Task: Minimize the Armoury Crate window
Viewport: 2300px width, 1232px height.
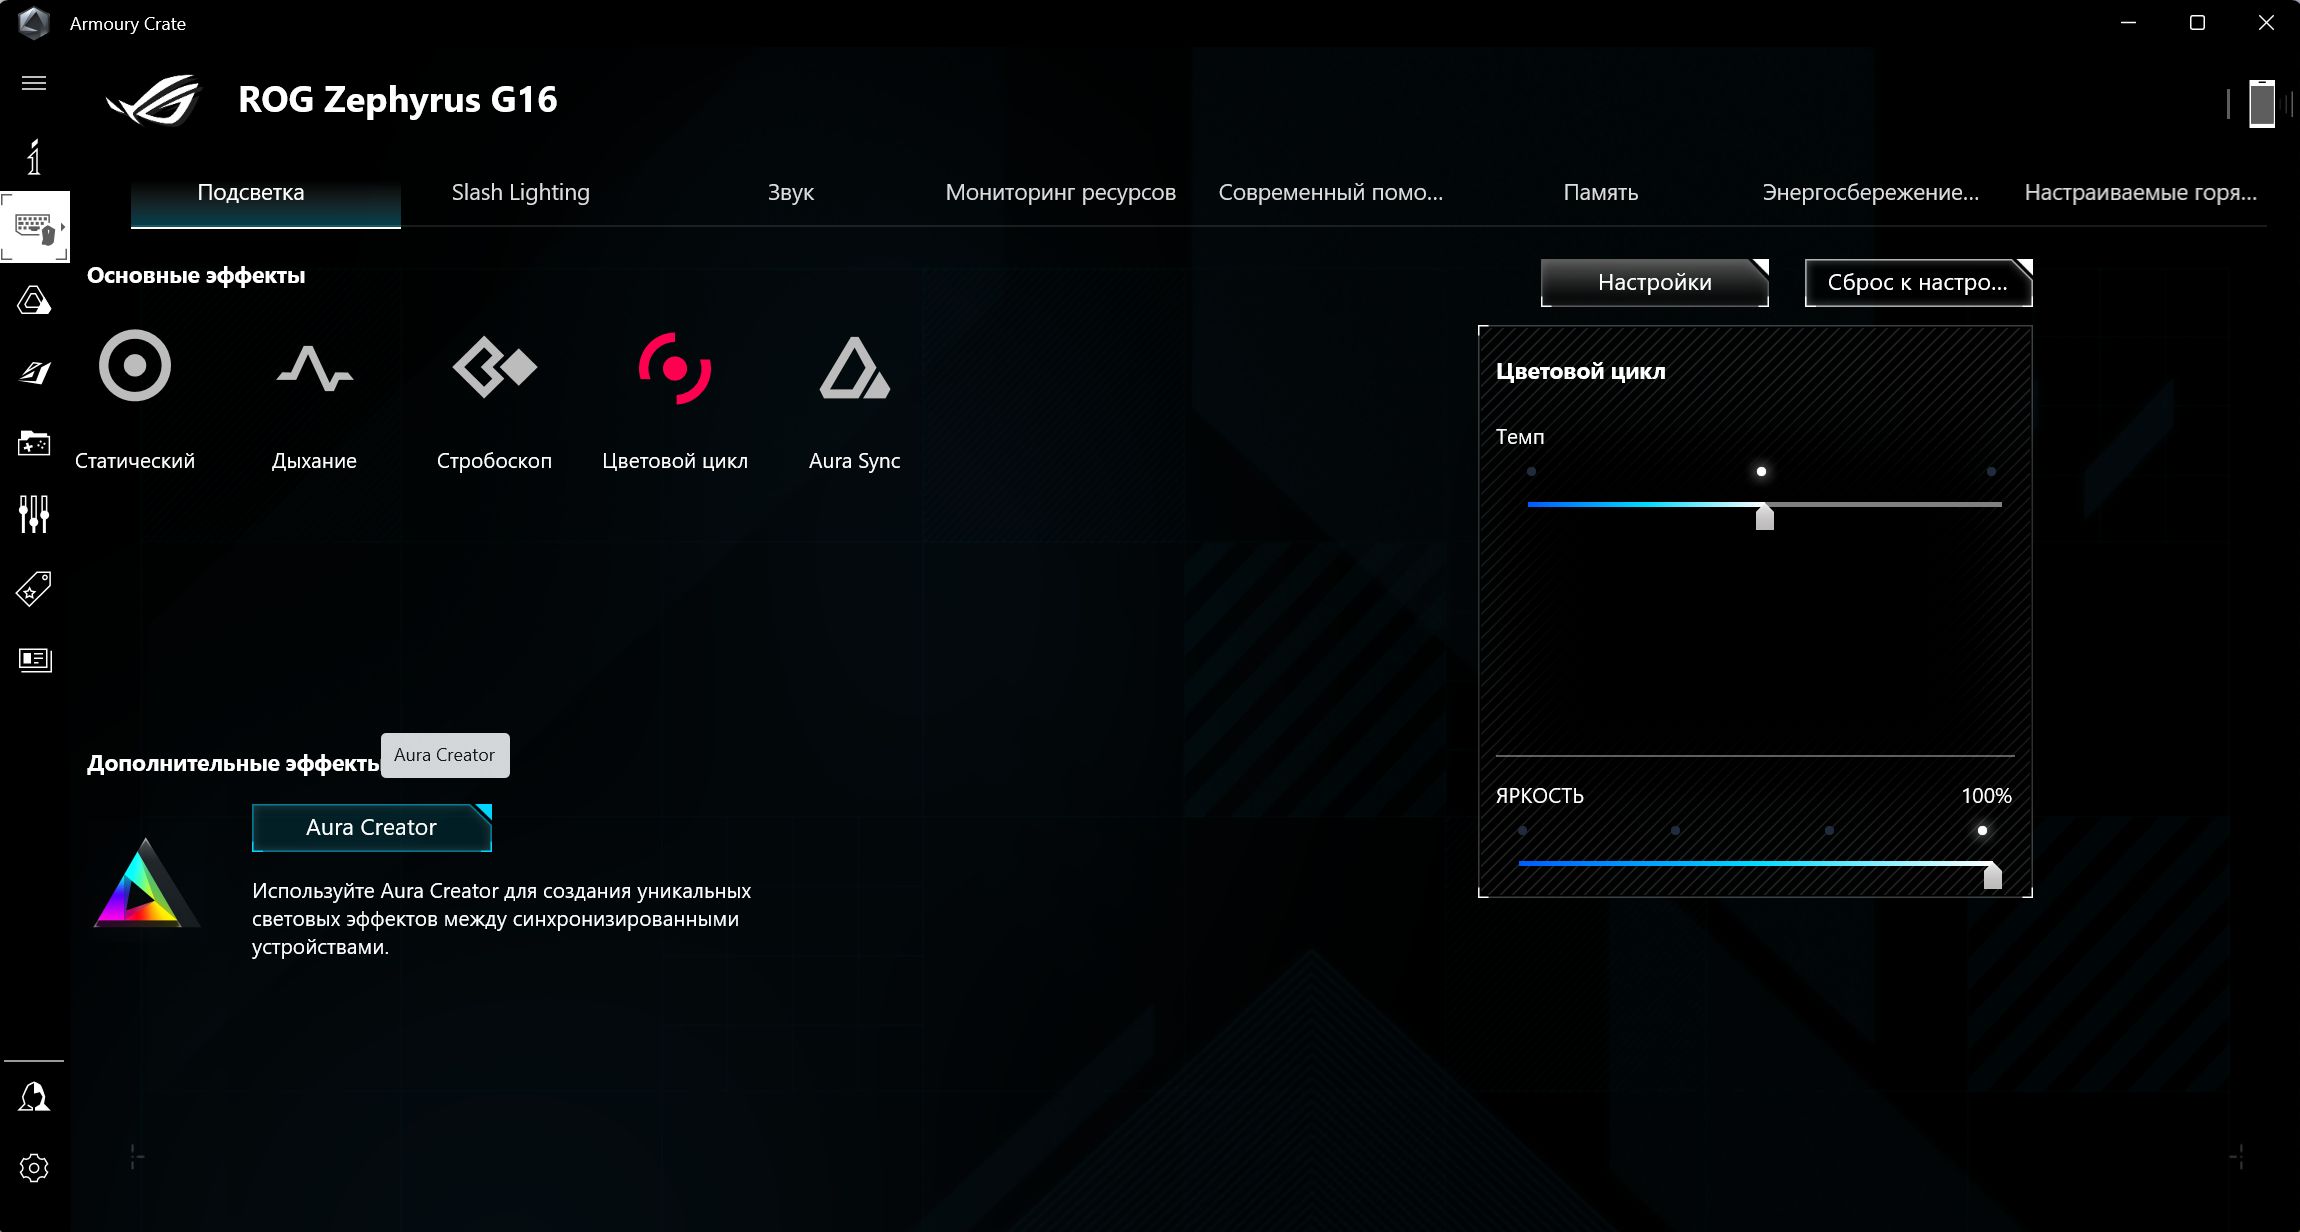Action: coord(2128,23)
